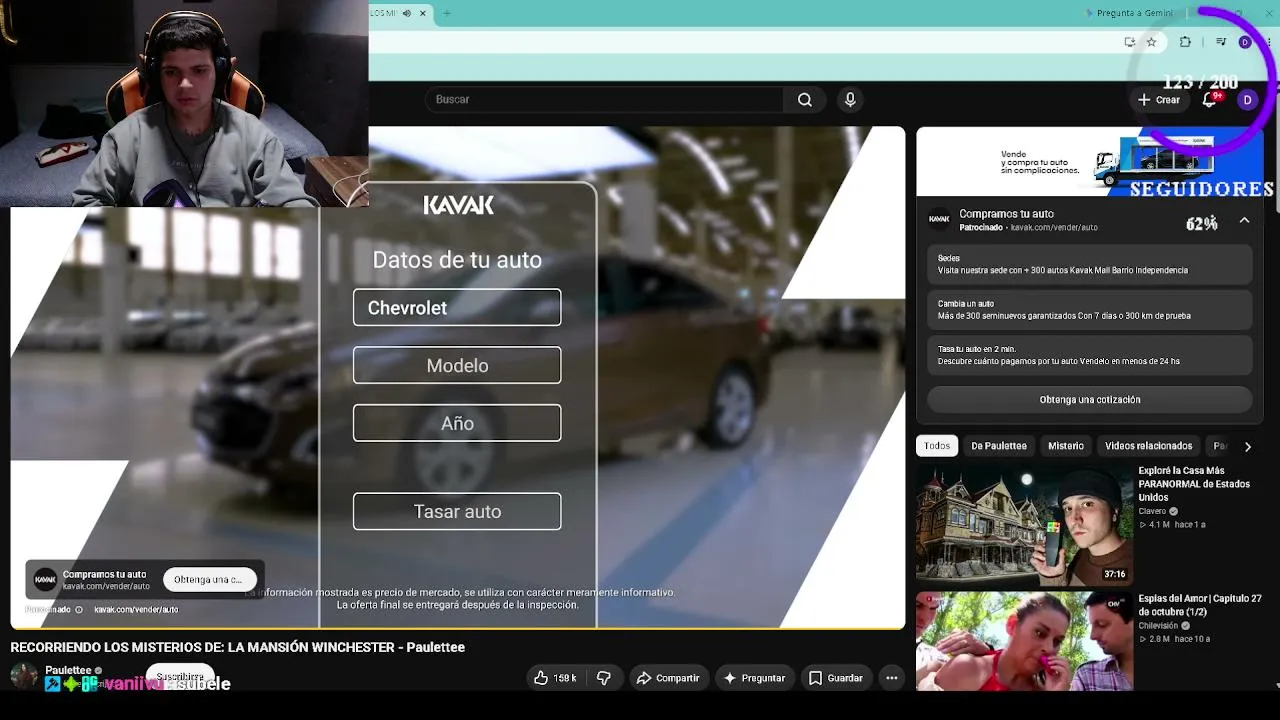Select the Videos relacionados filter chip
1280x720 pixels.
pos(1148,446)
